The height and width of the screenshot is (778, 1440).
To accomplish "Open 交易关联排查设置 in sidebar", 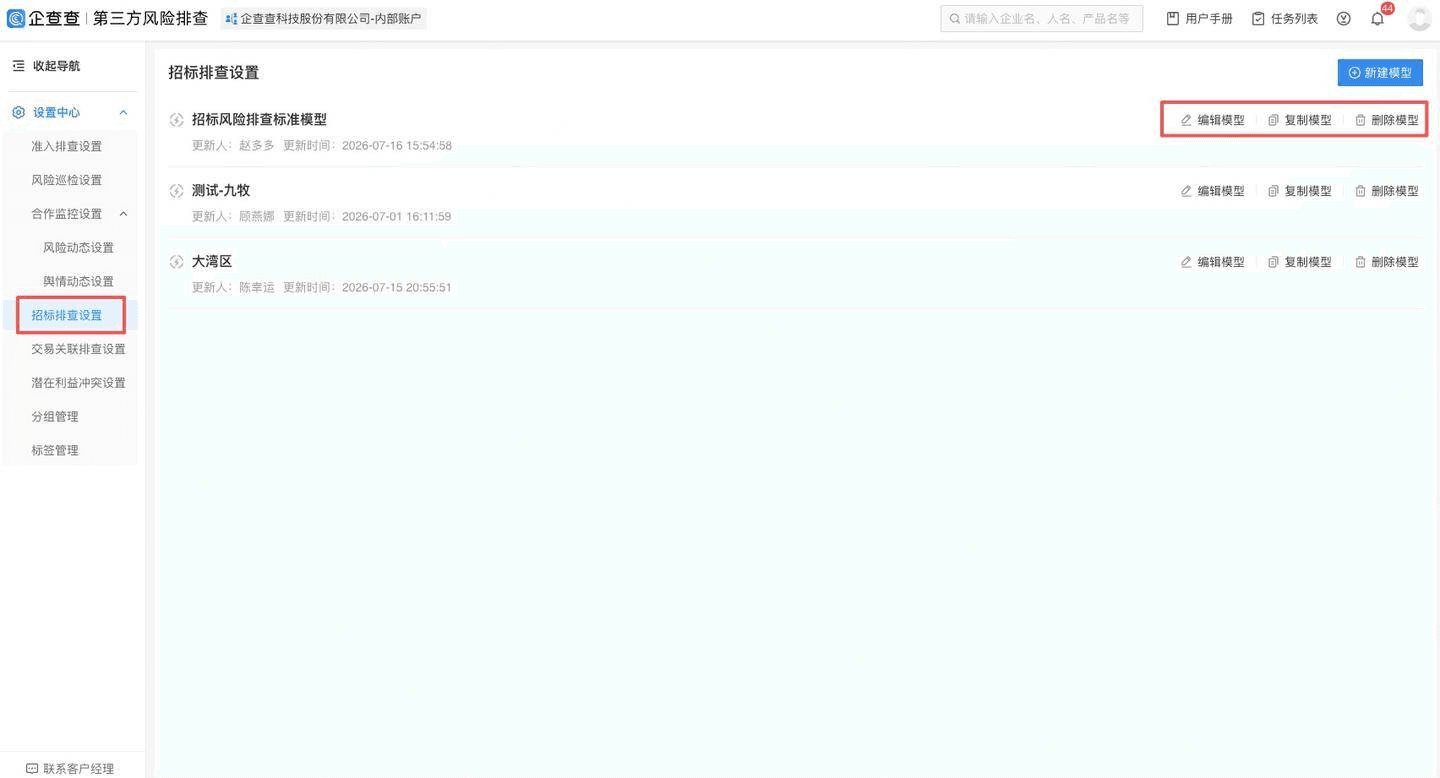I will [x=79, y=349].
